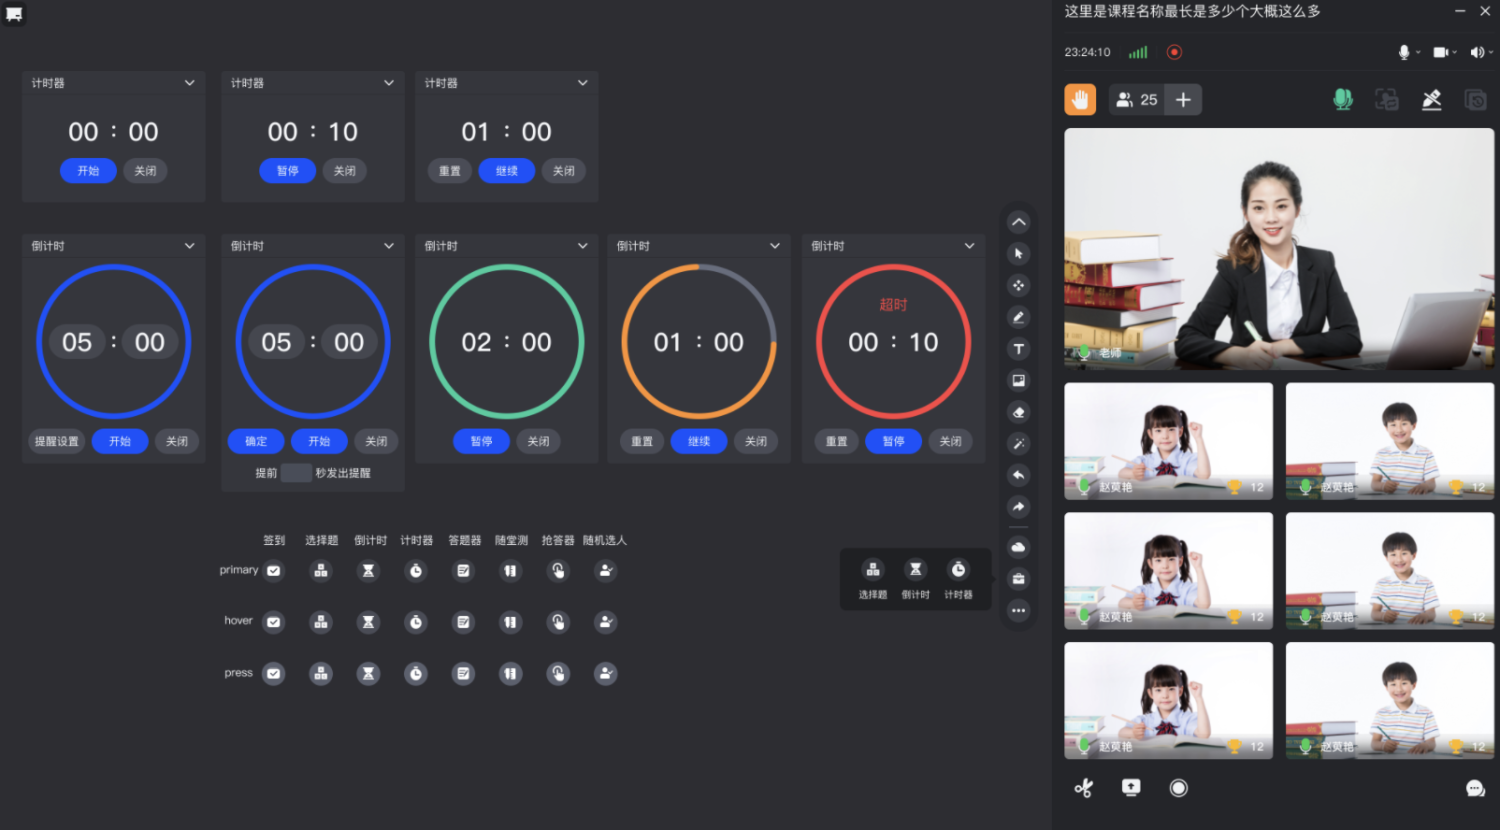
Task: Select the eraser tool
Action: tap(1018, 412)
